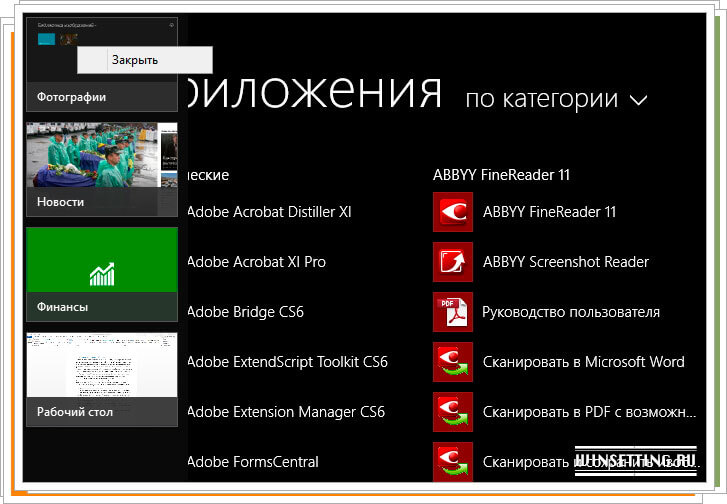The width and height of the screenshot is (727, 504).
Task: Switch to the Финансы app tile
Action: point(102,274)
